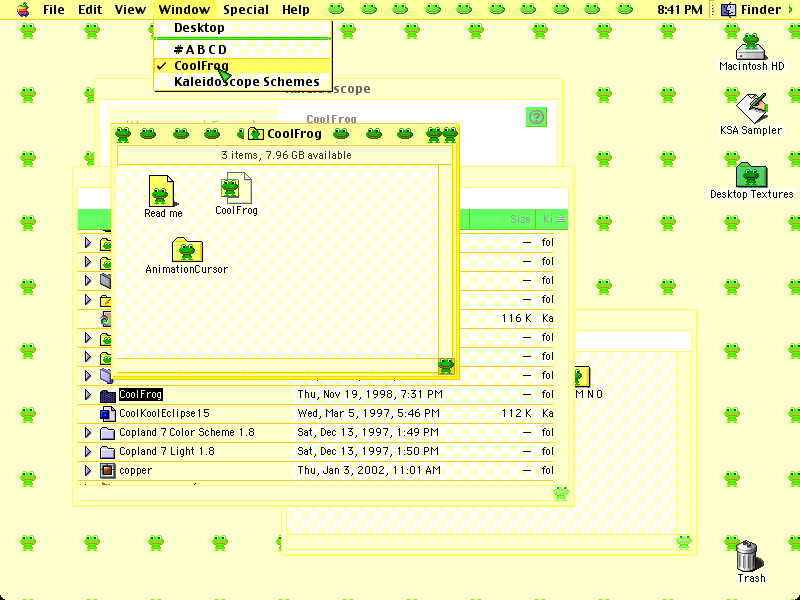800x600 pixels.
Task: Click the CoolFrog folder icon in list row
Action: pyautogui.click(x=108, y=395)
